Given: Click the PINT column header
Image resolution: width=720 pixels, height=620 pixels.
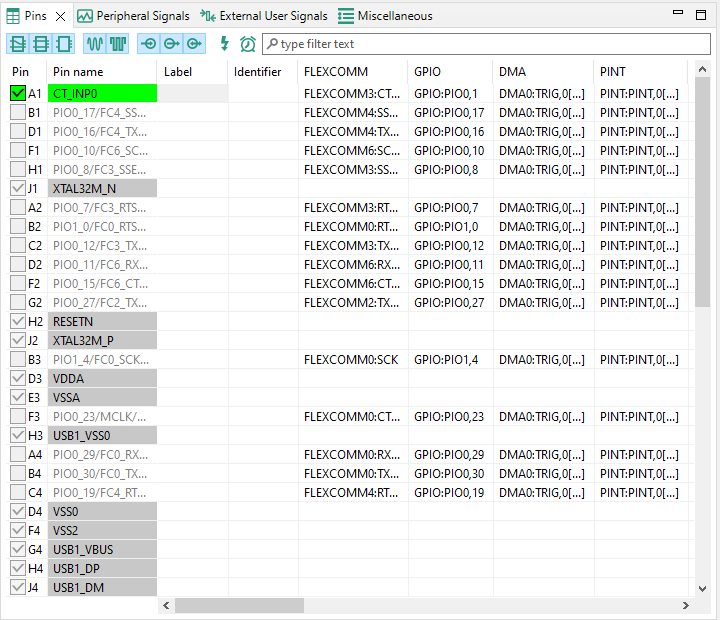Looking at the screenshot, I should pyautogui.click(x=641, y=72).
